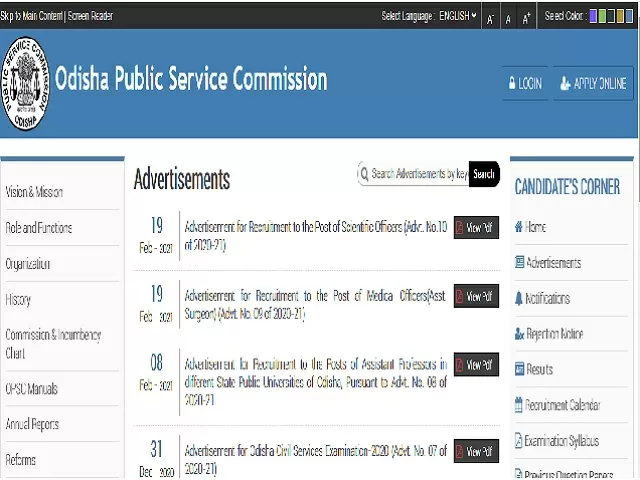Click the magnifier icon in the search box
640x480 pixels.
[364, 173]
